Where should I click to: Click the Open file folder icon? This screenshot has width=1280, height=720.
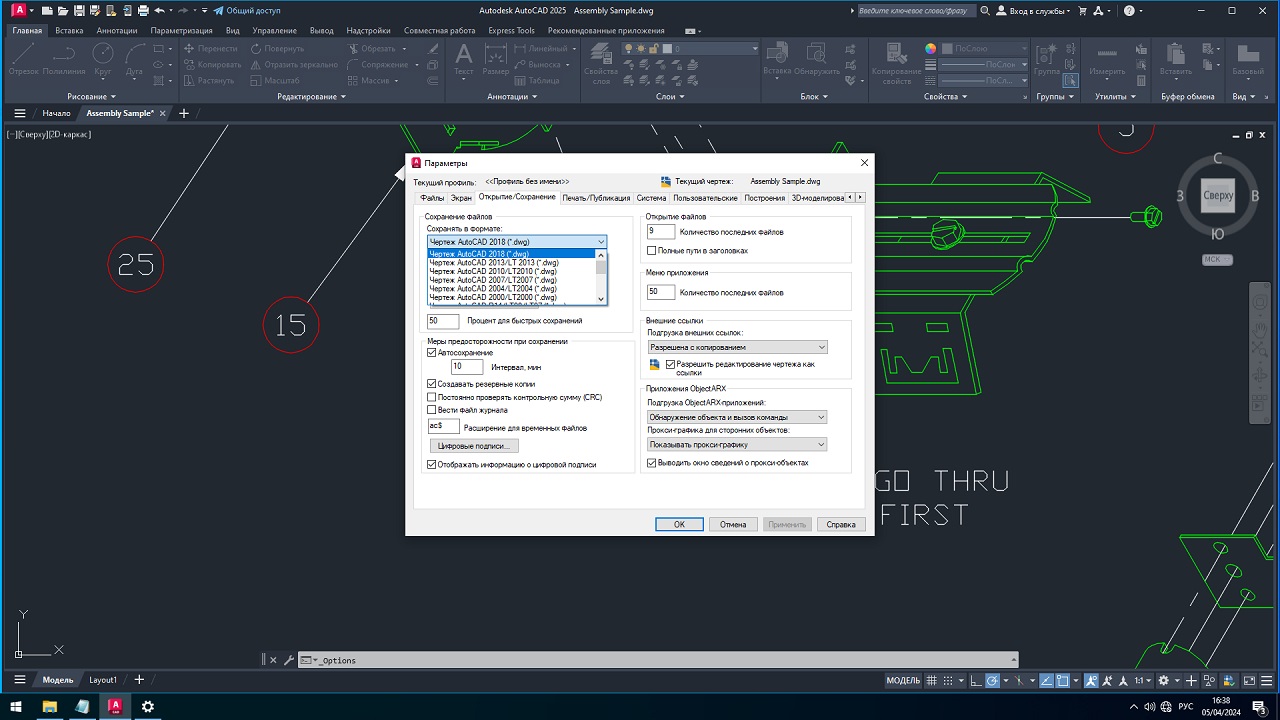(62, 11)
